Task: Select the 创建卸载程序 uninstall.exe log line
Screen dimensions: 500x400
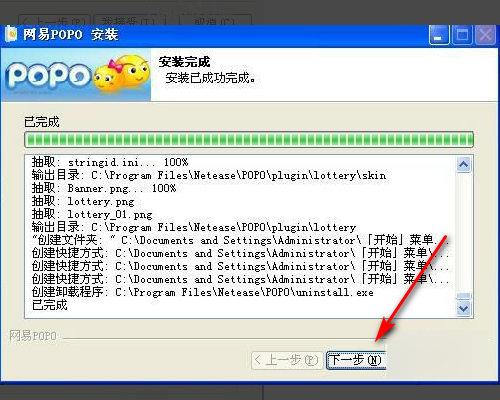Action: point(203,292)
